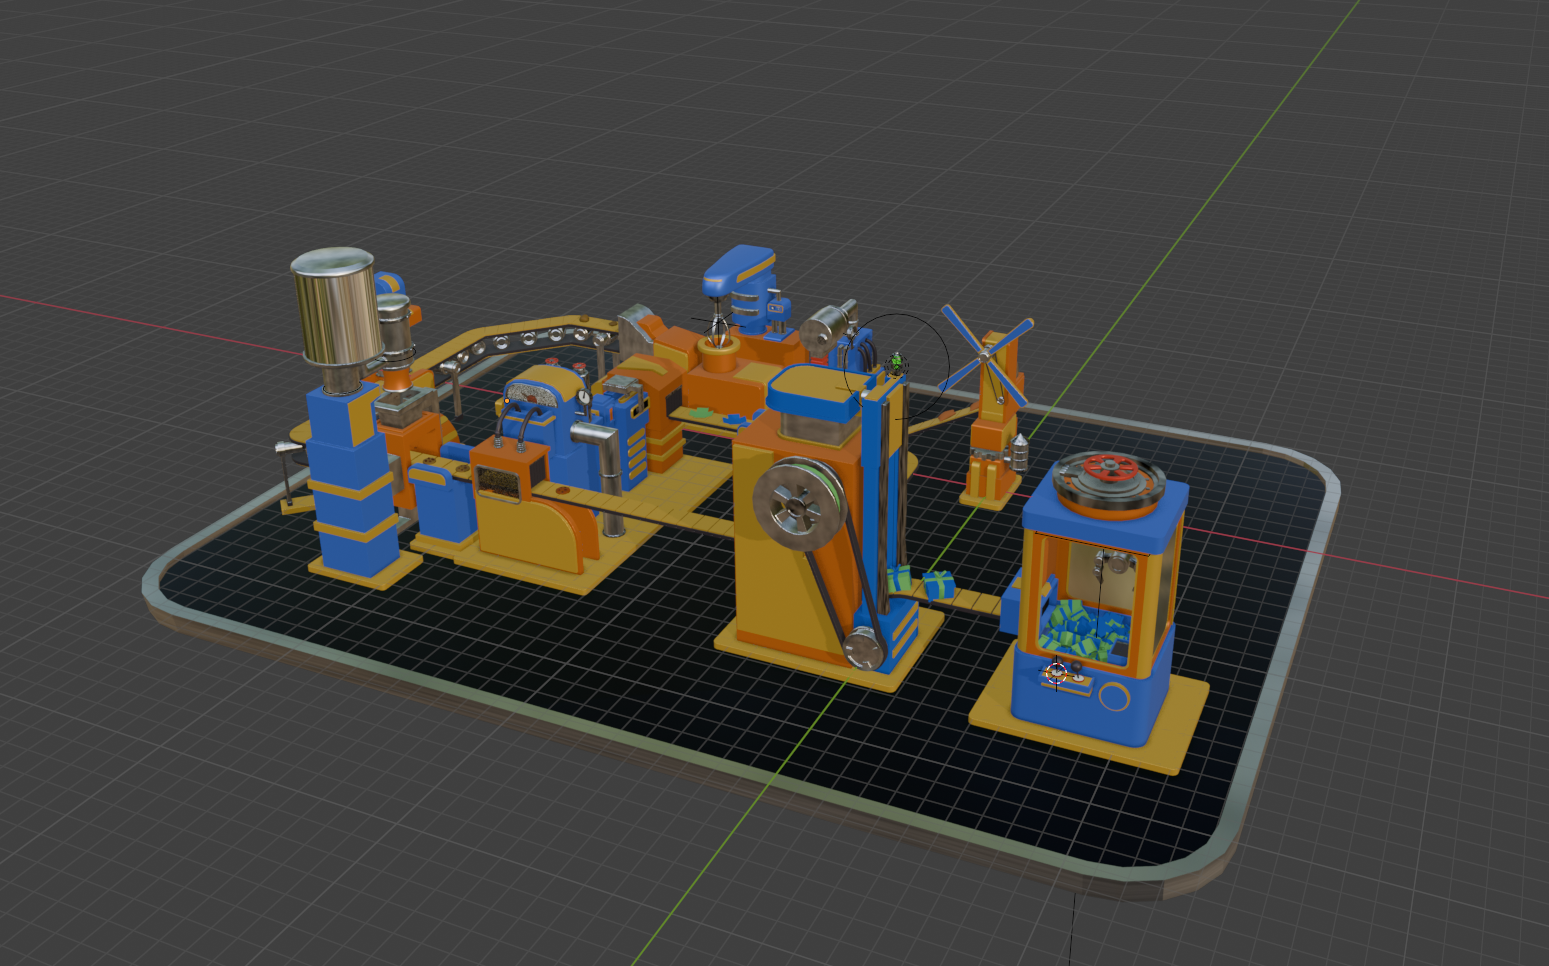This screenshot has height=966, width=1549.
Task: Select the blue gift box on conveyor
Action: (x=939, y=586)
